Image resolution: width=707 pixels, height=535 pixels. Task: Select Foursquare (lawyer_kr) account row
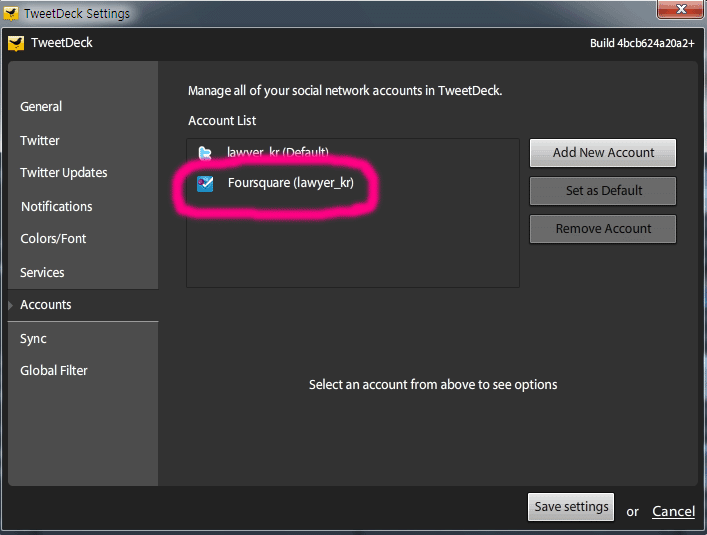click(x=353, y=183)
